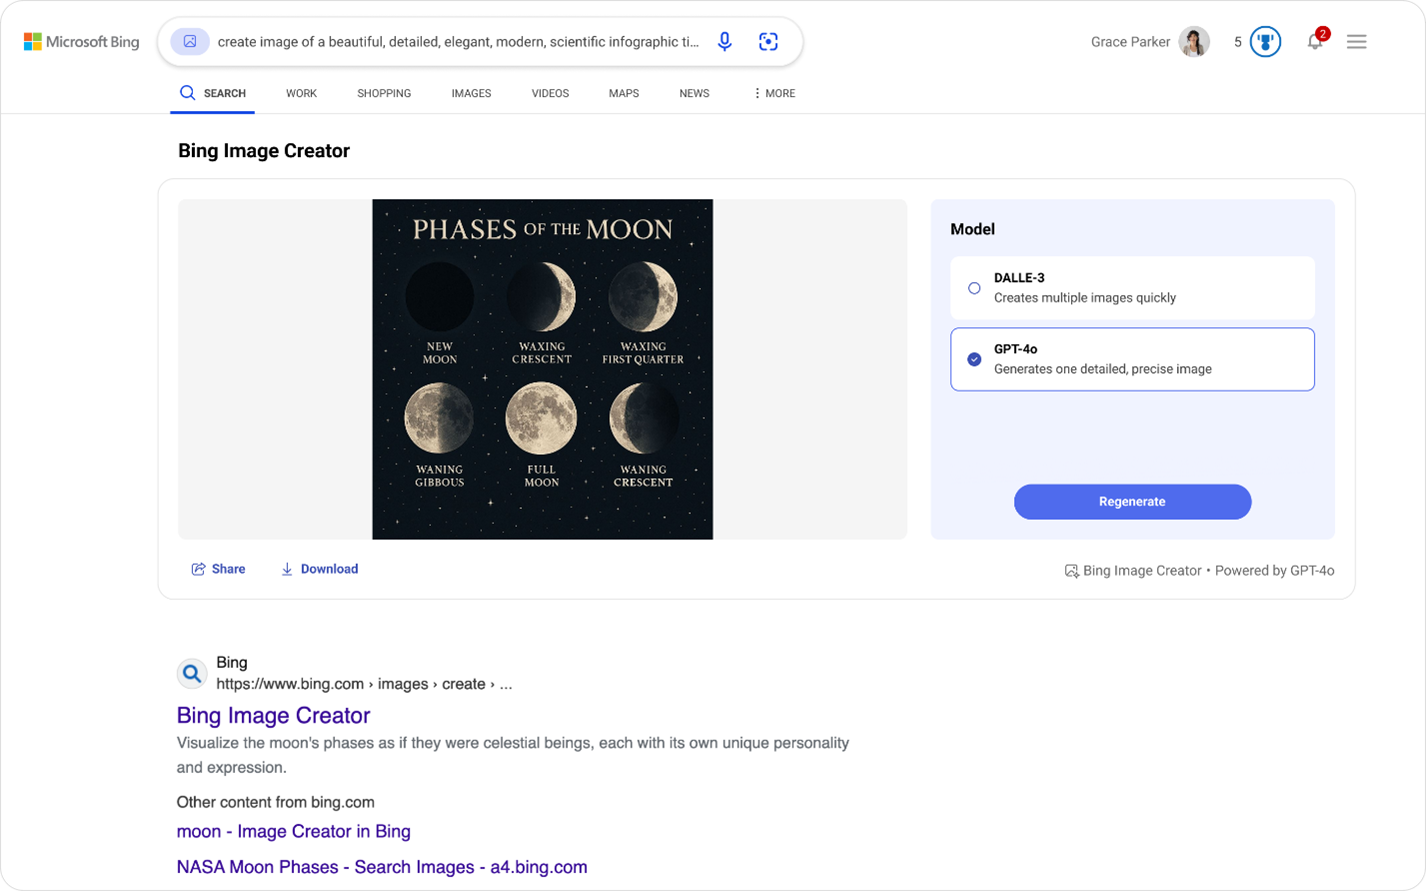Open notifications via the bell icon
Screen dimensions: 1426x891
(1315, 41)
